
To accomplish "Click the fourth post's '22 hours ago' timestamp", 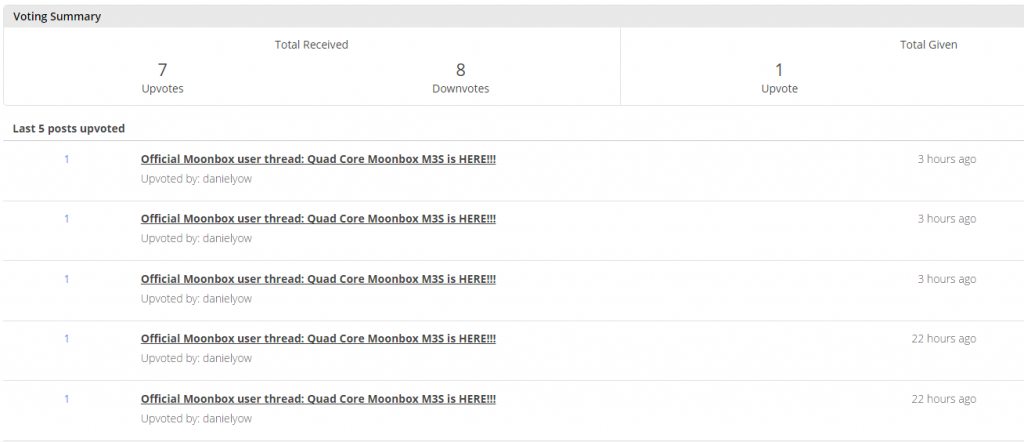I will [943, 339].
